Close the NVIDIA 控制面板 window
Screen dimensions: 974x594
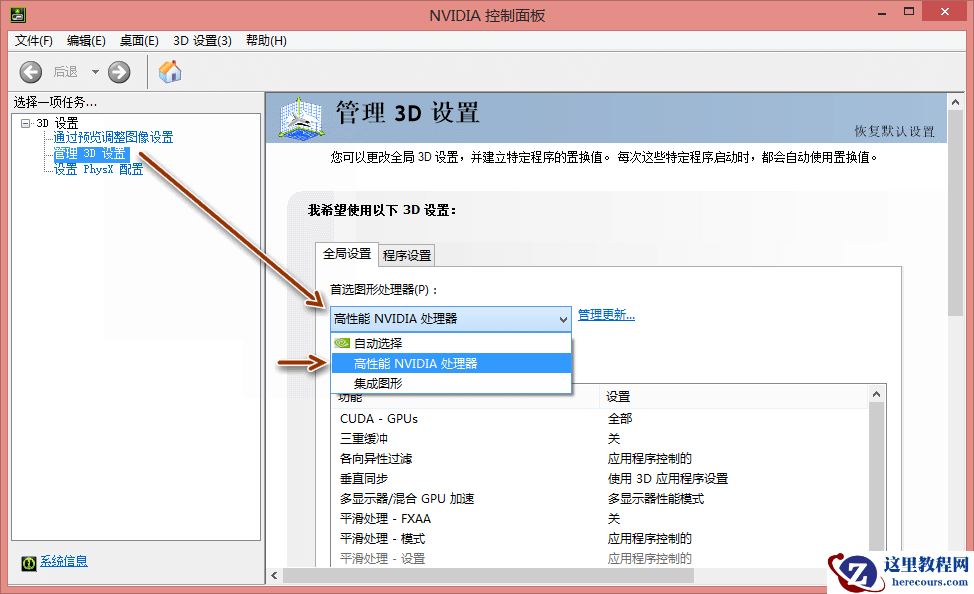[945, 12]
